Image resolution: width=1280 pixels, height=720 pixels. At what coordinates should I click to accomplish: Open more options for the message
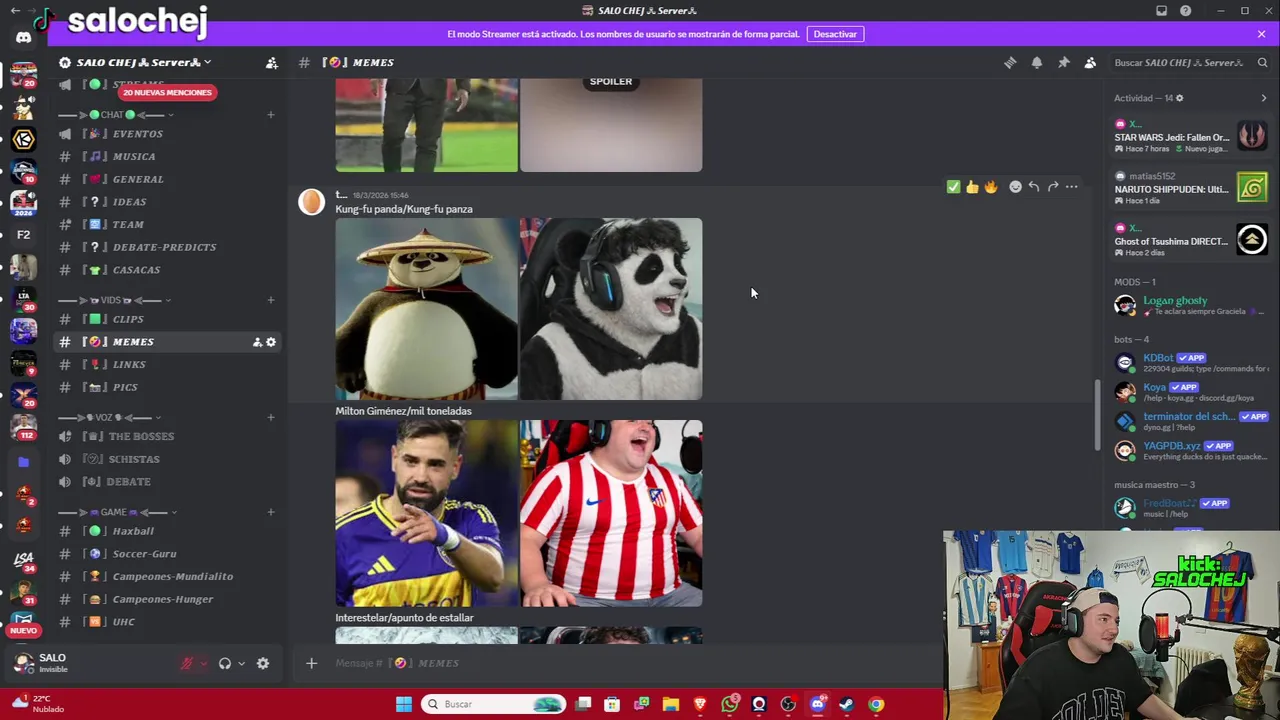coord(1072,187)
